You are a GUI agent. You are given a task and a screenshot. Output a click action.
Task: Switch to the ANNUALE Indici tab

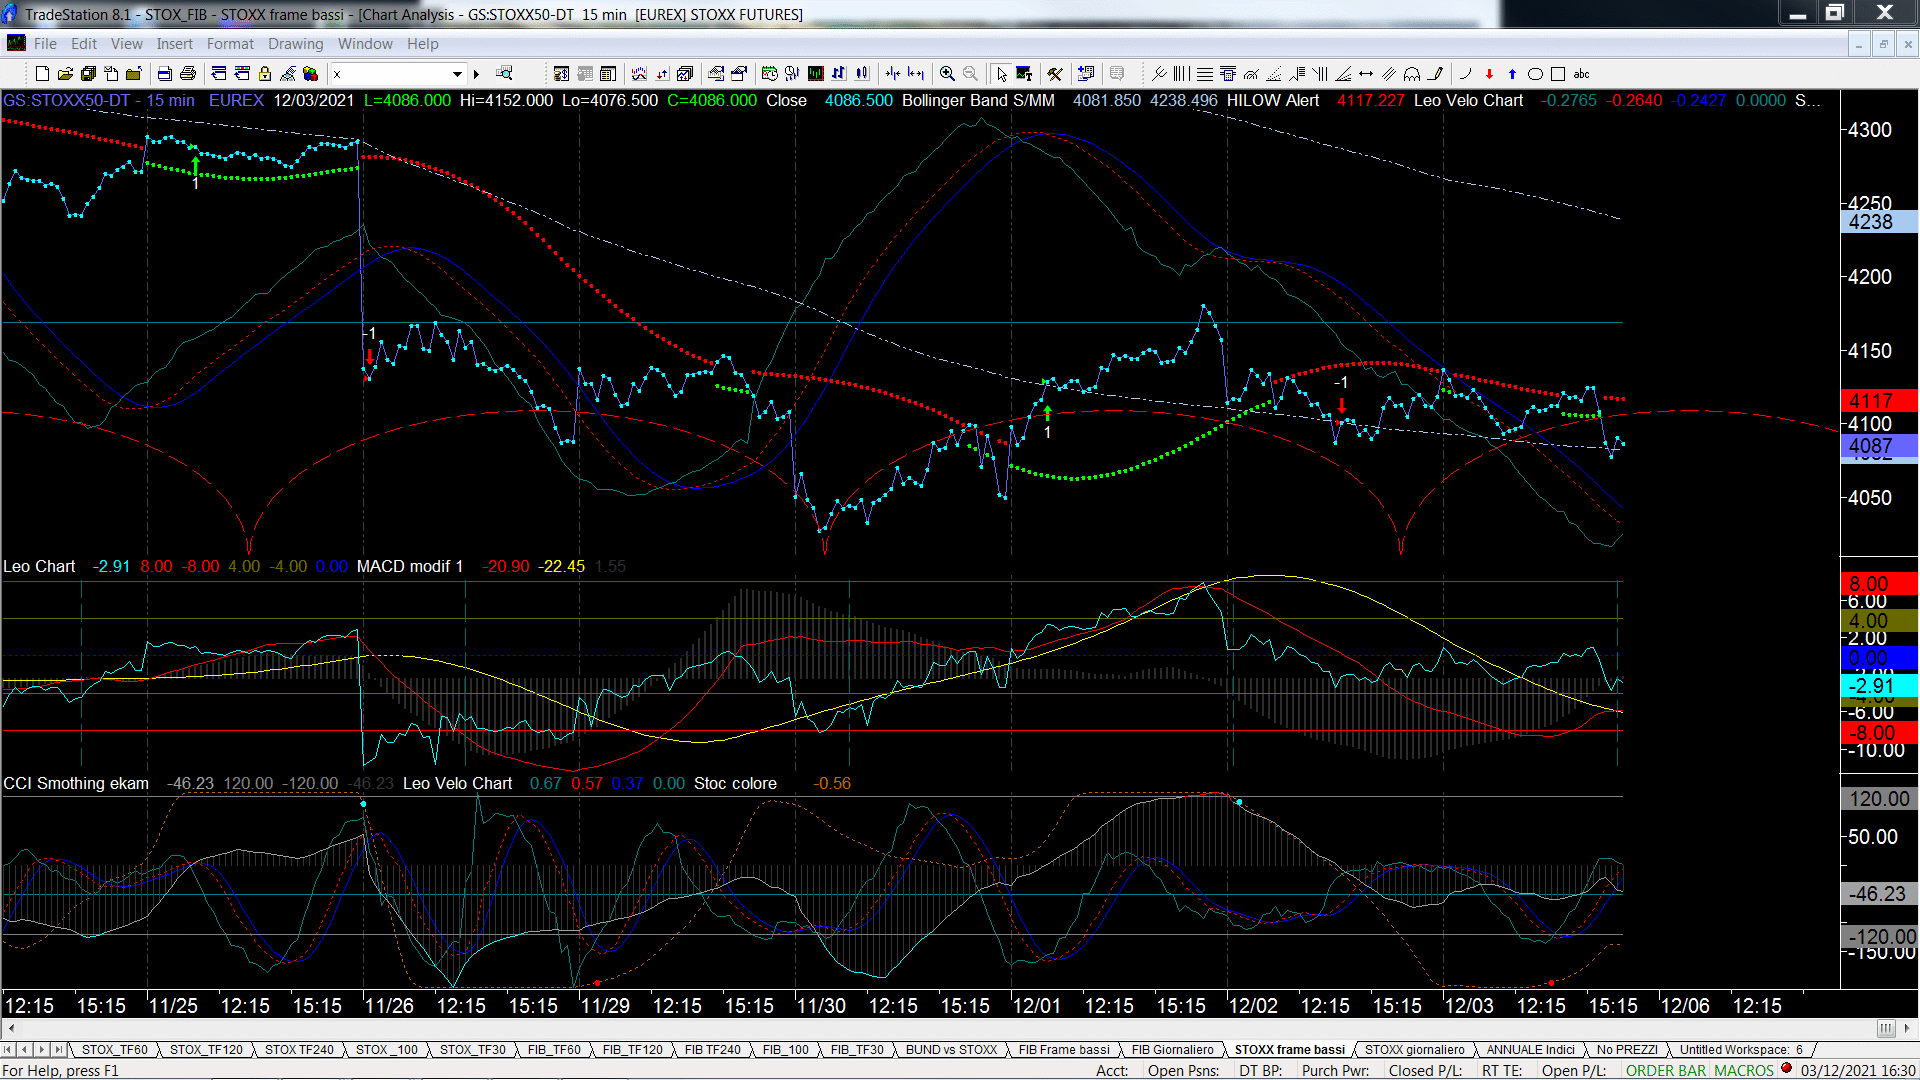pyautogui.click(x=1530, y=1050)
